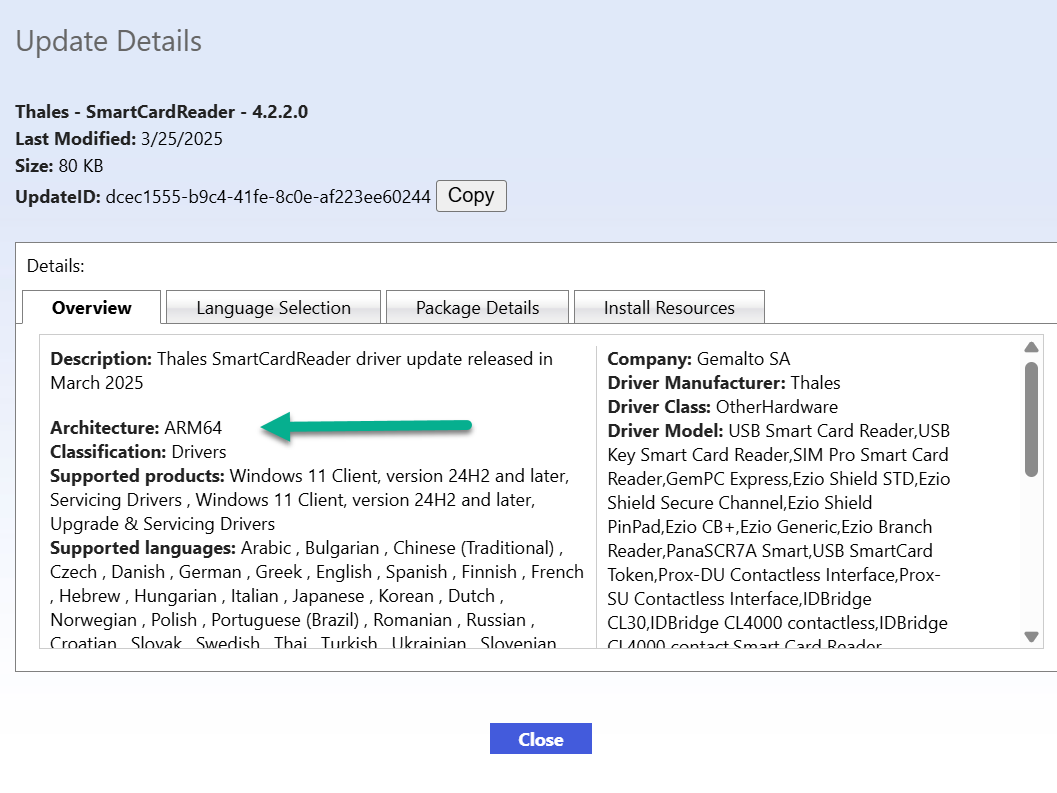Click the UpdateID dcec1555-b9c4-41fe-8c0e-af223ee60244
Viewport: 1057px width, 793px height.
pos(268,197)
